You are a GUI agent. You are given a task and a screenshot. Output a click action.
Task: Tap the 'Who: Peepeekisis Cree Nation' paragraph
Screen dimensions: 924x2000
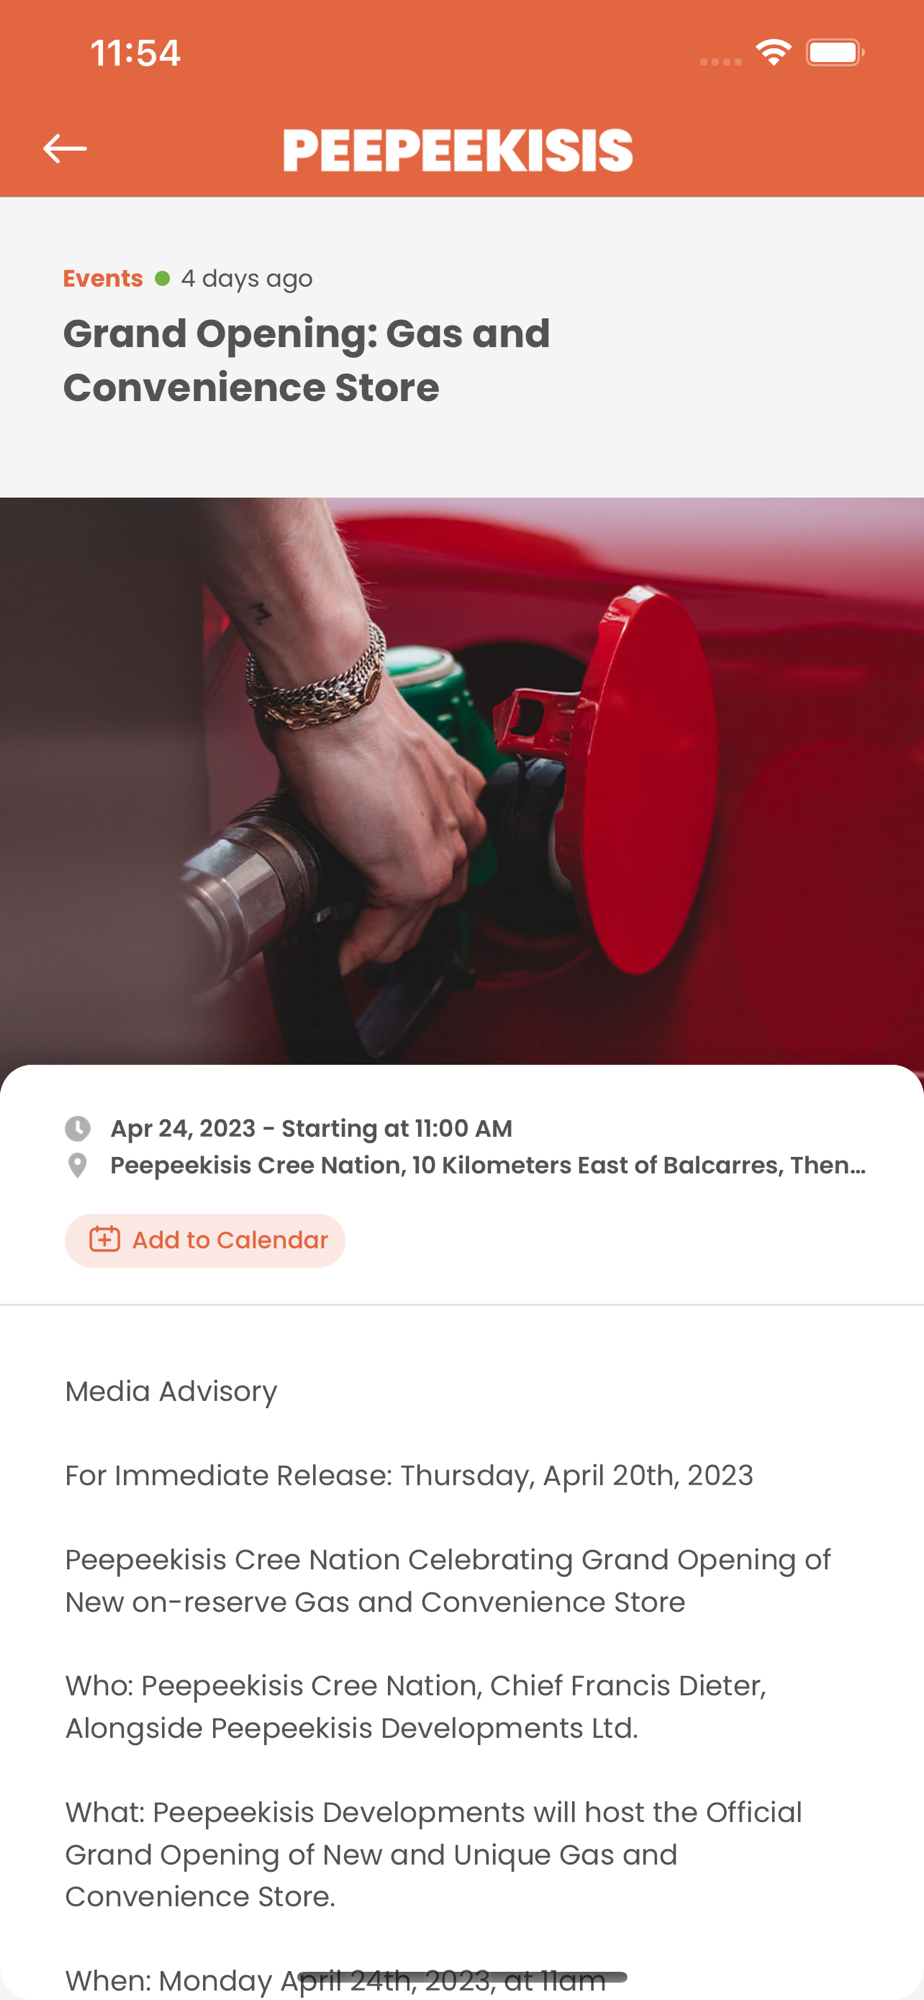pyautogui.click(x=416, y=1707)
